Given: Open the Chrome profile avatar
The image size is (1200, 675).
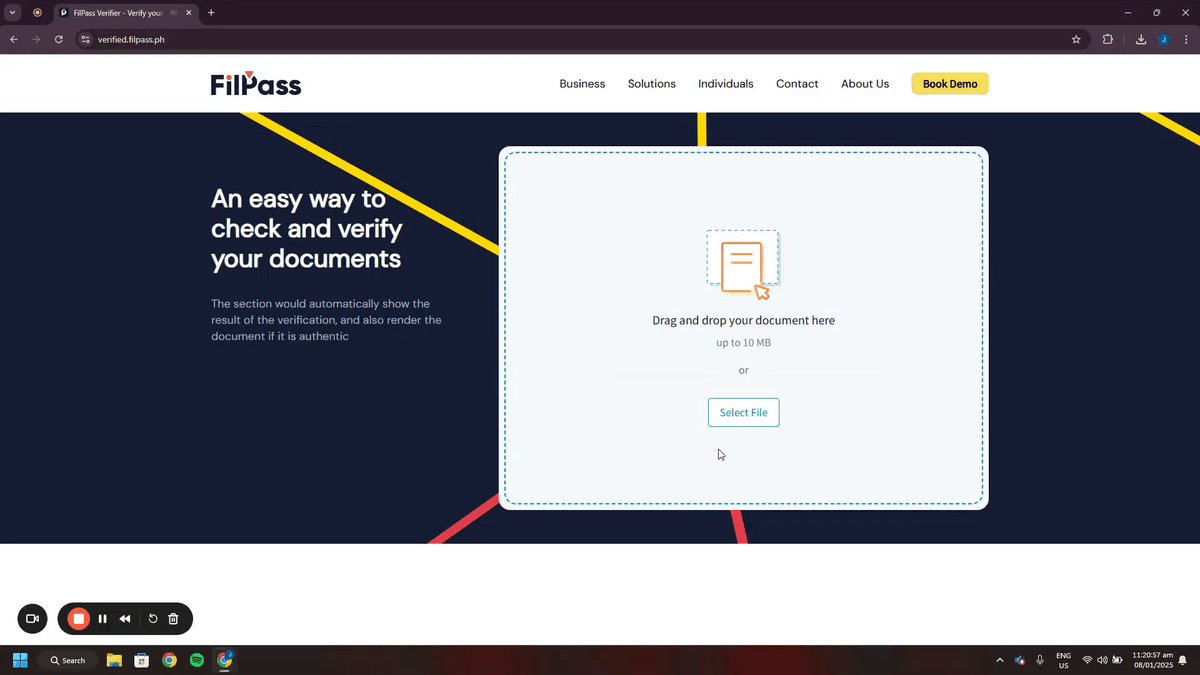Looking at the screenshot, I should [x=1163, y=39].
